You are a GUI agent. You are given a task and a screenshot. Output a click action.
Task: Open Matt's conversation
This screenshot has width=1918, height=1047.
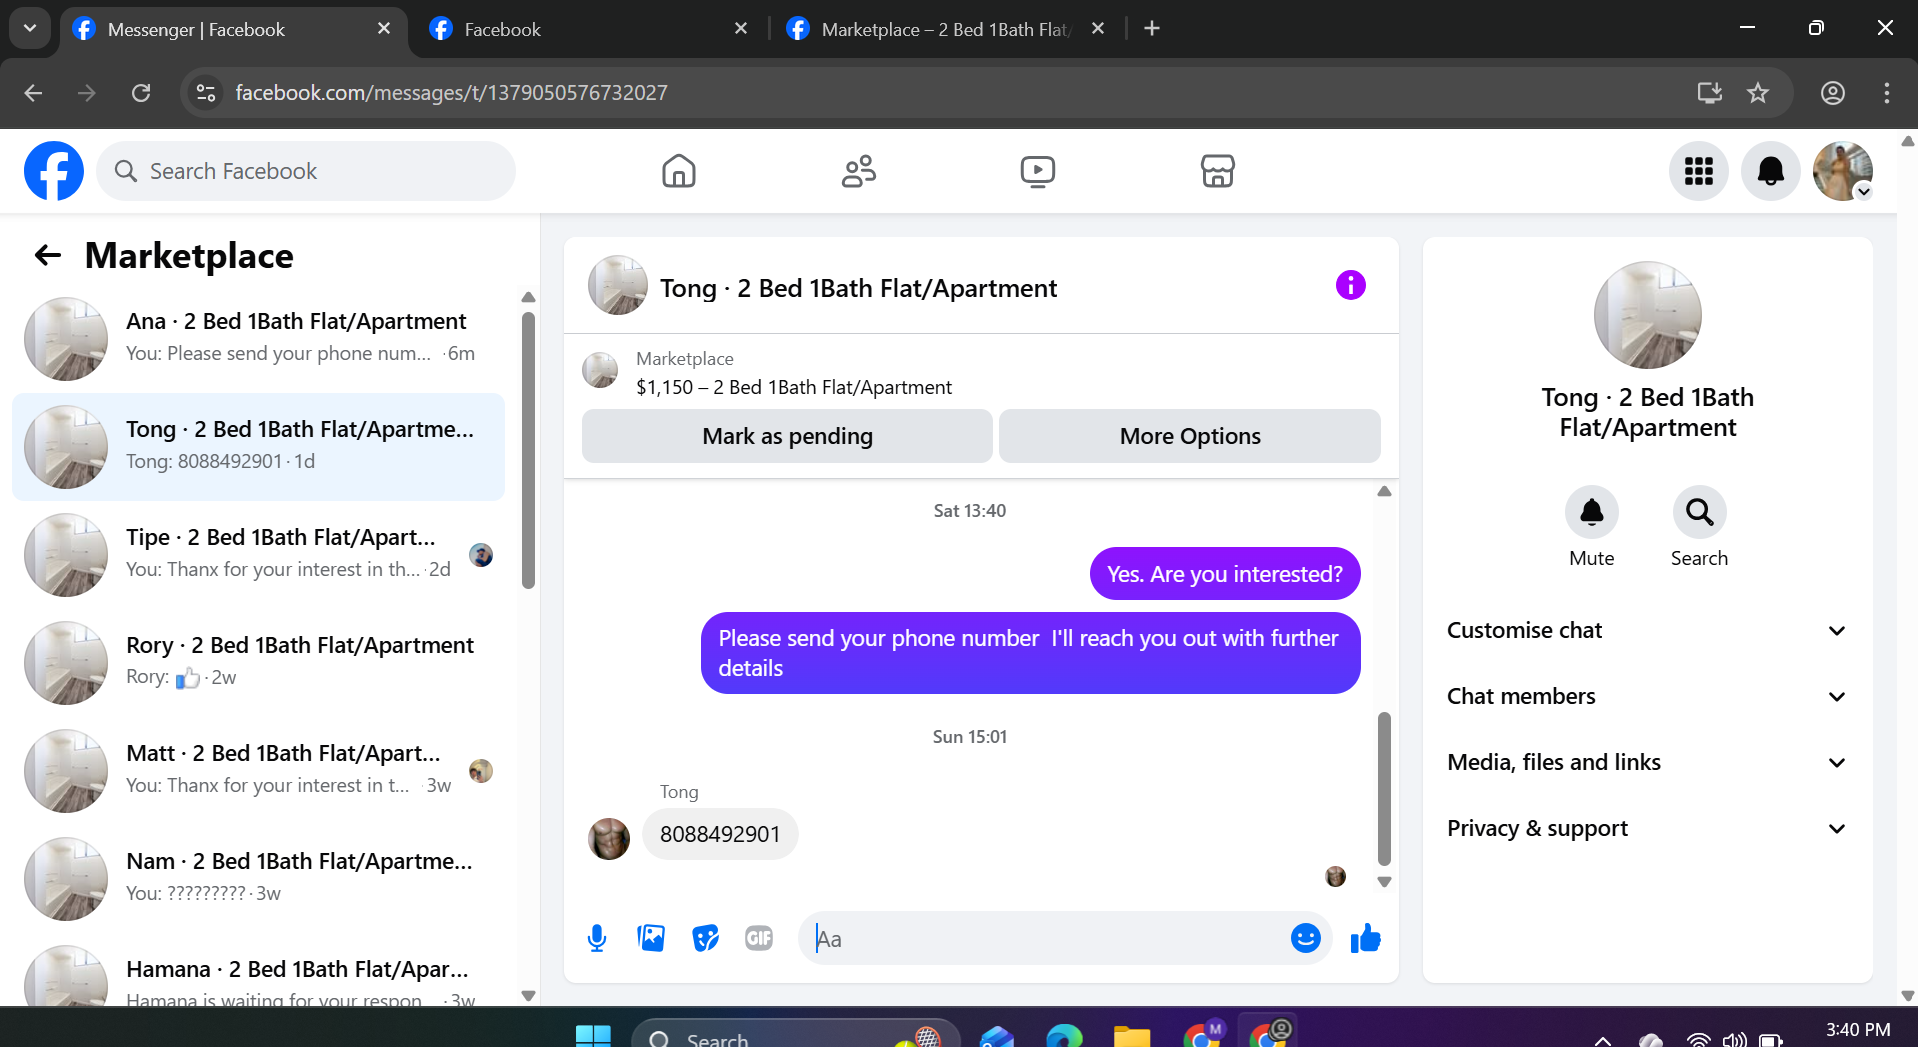pos(258,770)
